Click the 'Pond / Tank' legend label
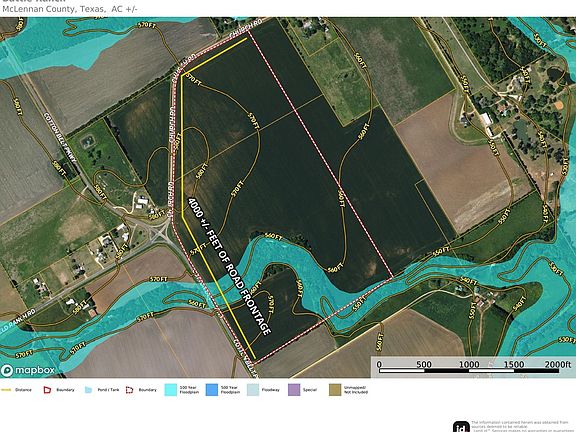Screen dimensions: 576x432 click(x=108, y=390)
